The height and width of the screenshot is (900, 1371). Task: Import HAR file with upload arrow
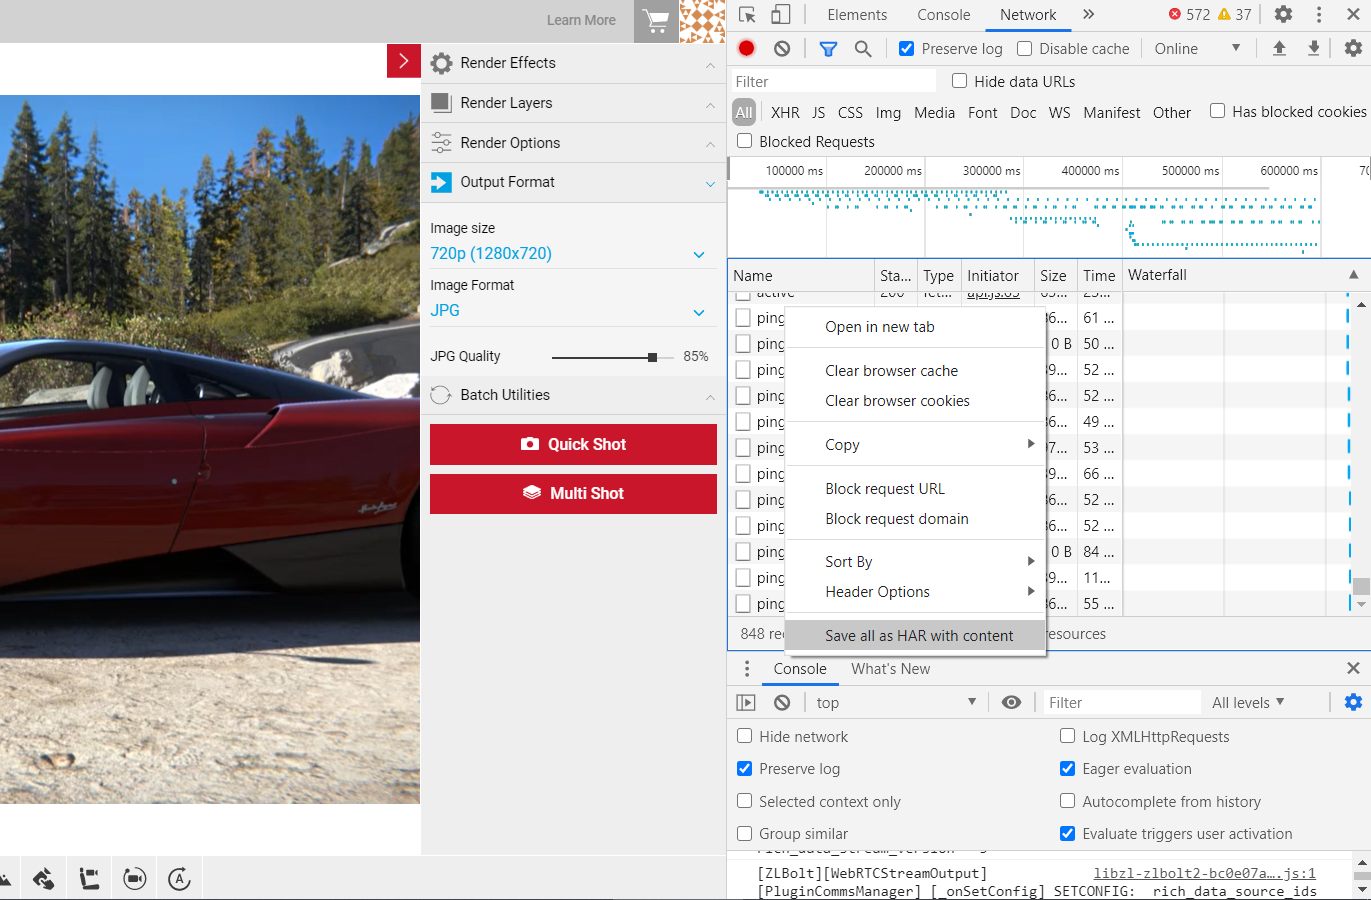click(x=1279, y=48)
